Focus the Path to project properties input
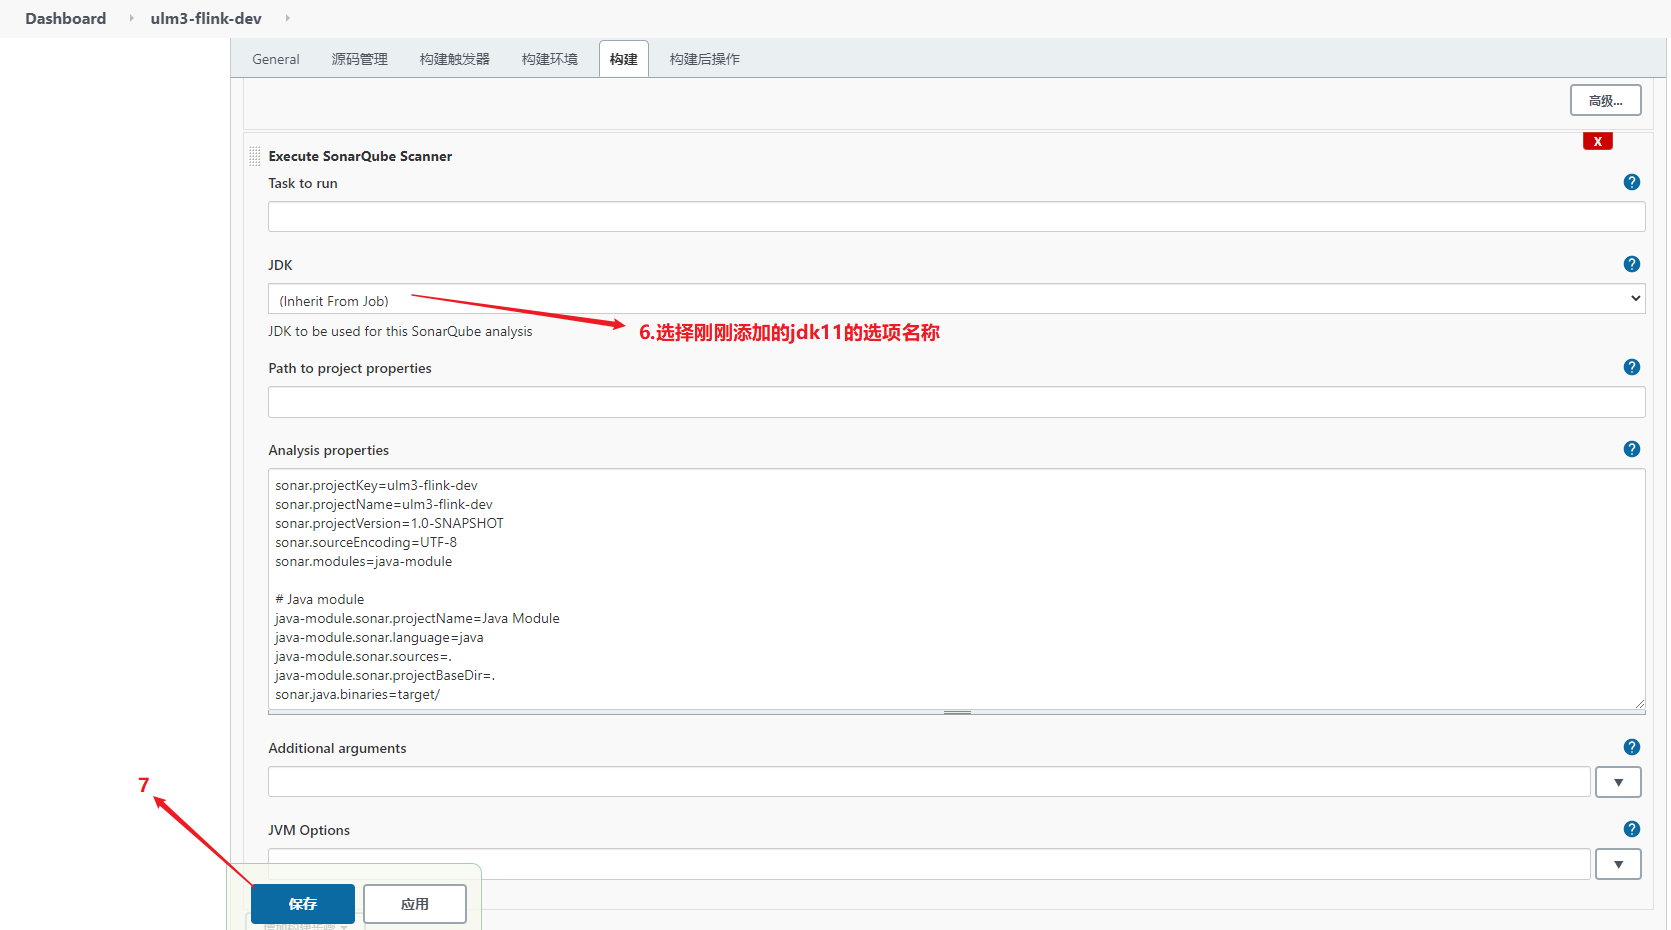The width and height of the screenshot is (1671, 930). (x=956, y=402)
